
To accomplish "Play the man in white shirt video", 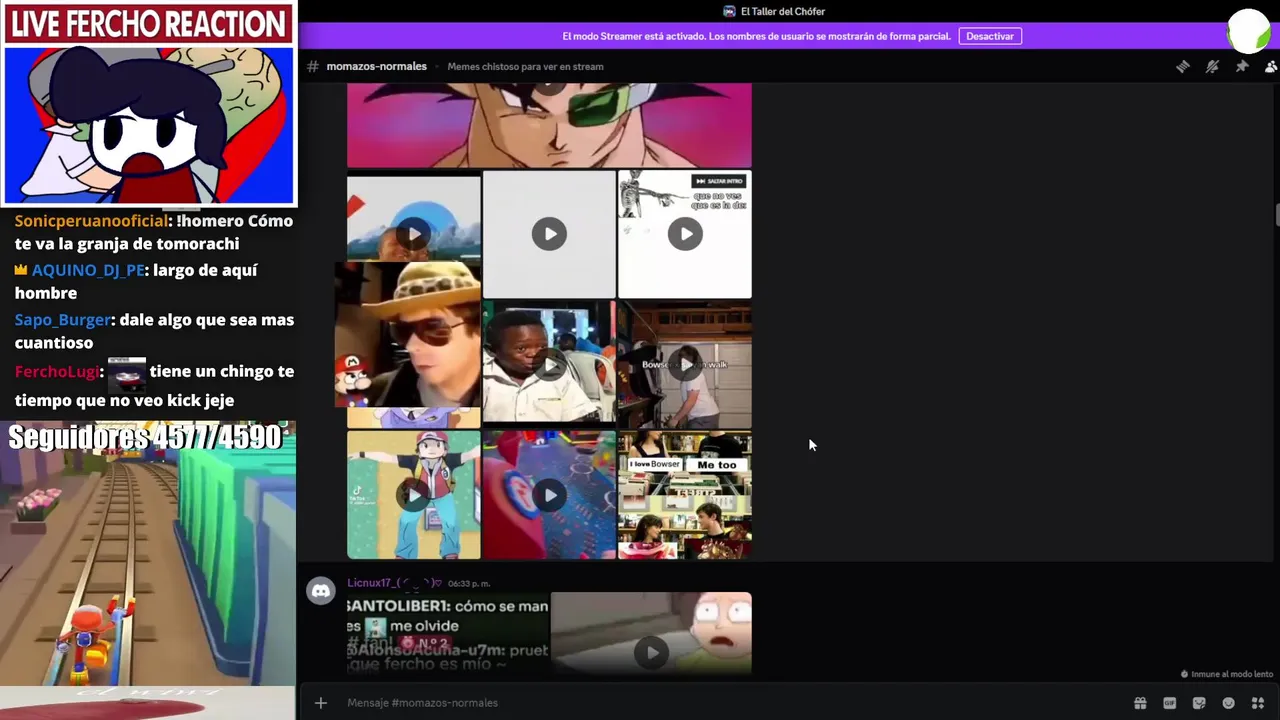I will click(x=549, y=365).
